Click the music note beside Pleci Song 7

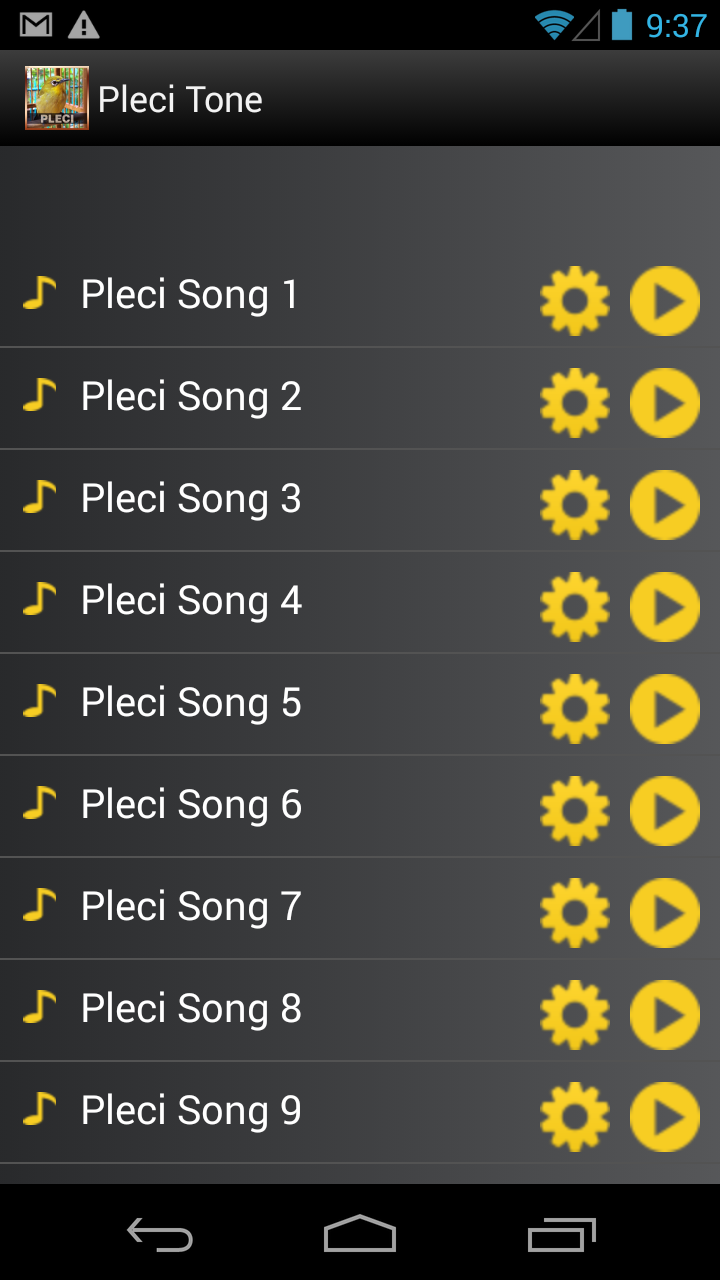click(39, 905)
